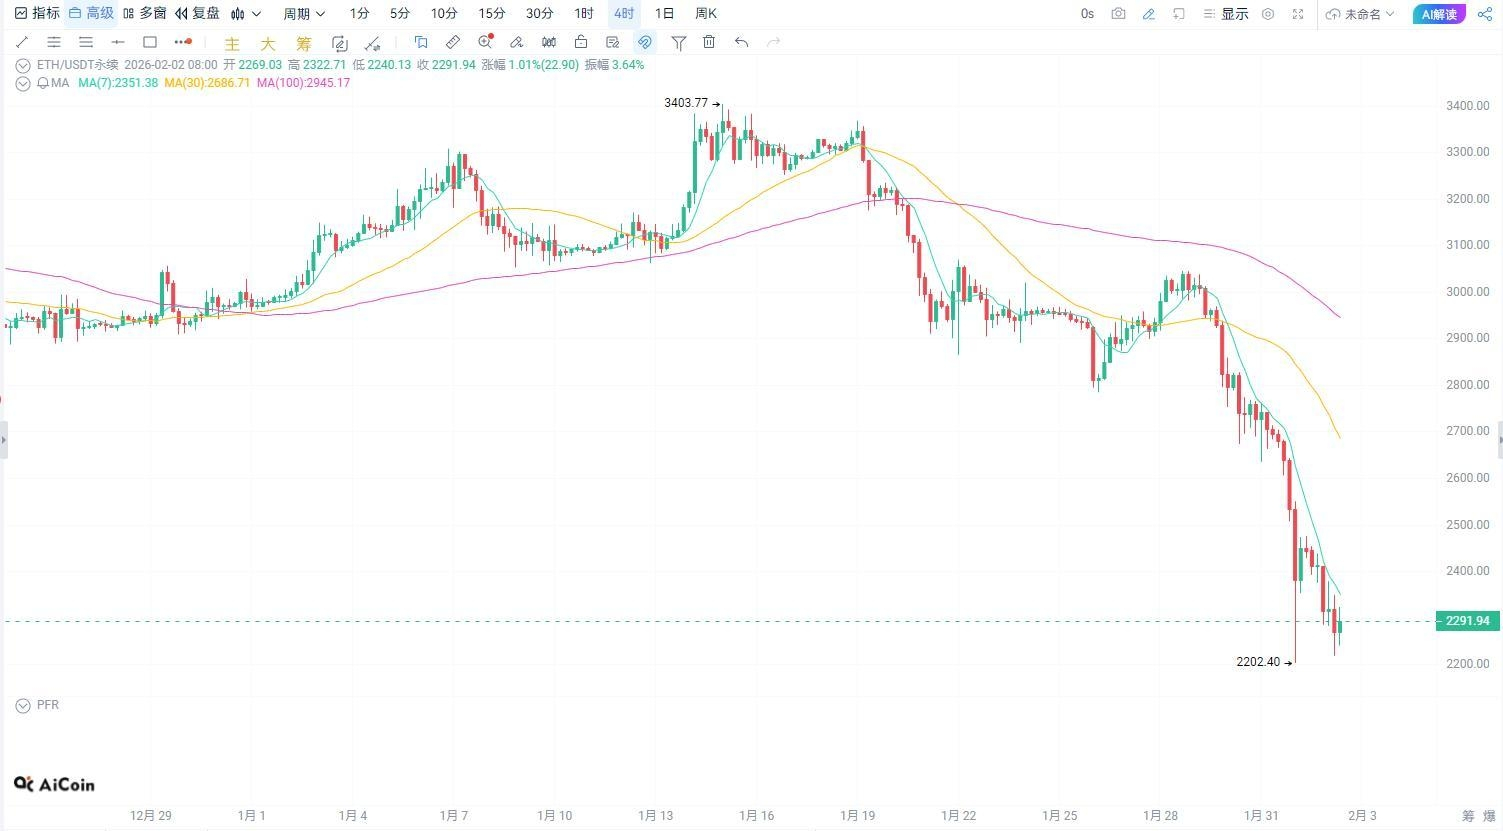This screenshot has height=831, width=1503.
Task: Click the MA alert bell icon
Action: click(x=42, y=83)
